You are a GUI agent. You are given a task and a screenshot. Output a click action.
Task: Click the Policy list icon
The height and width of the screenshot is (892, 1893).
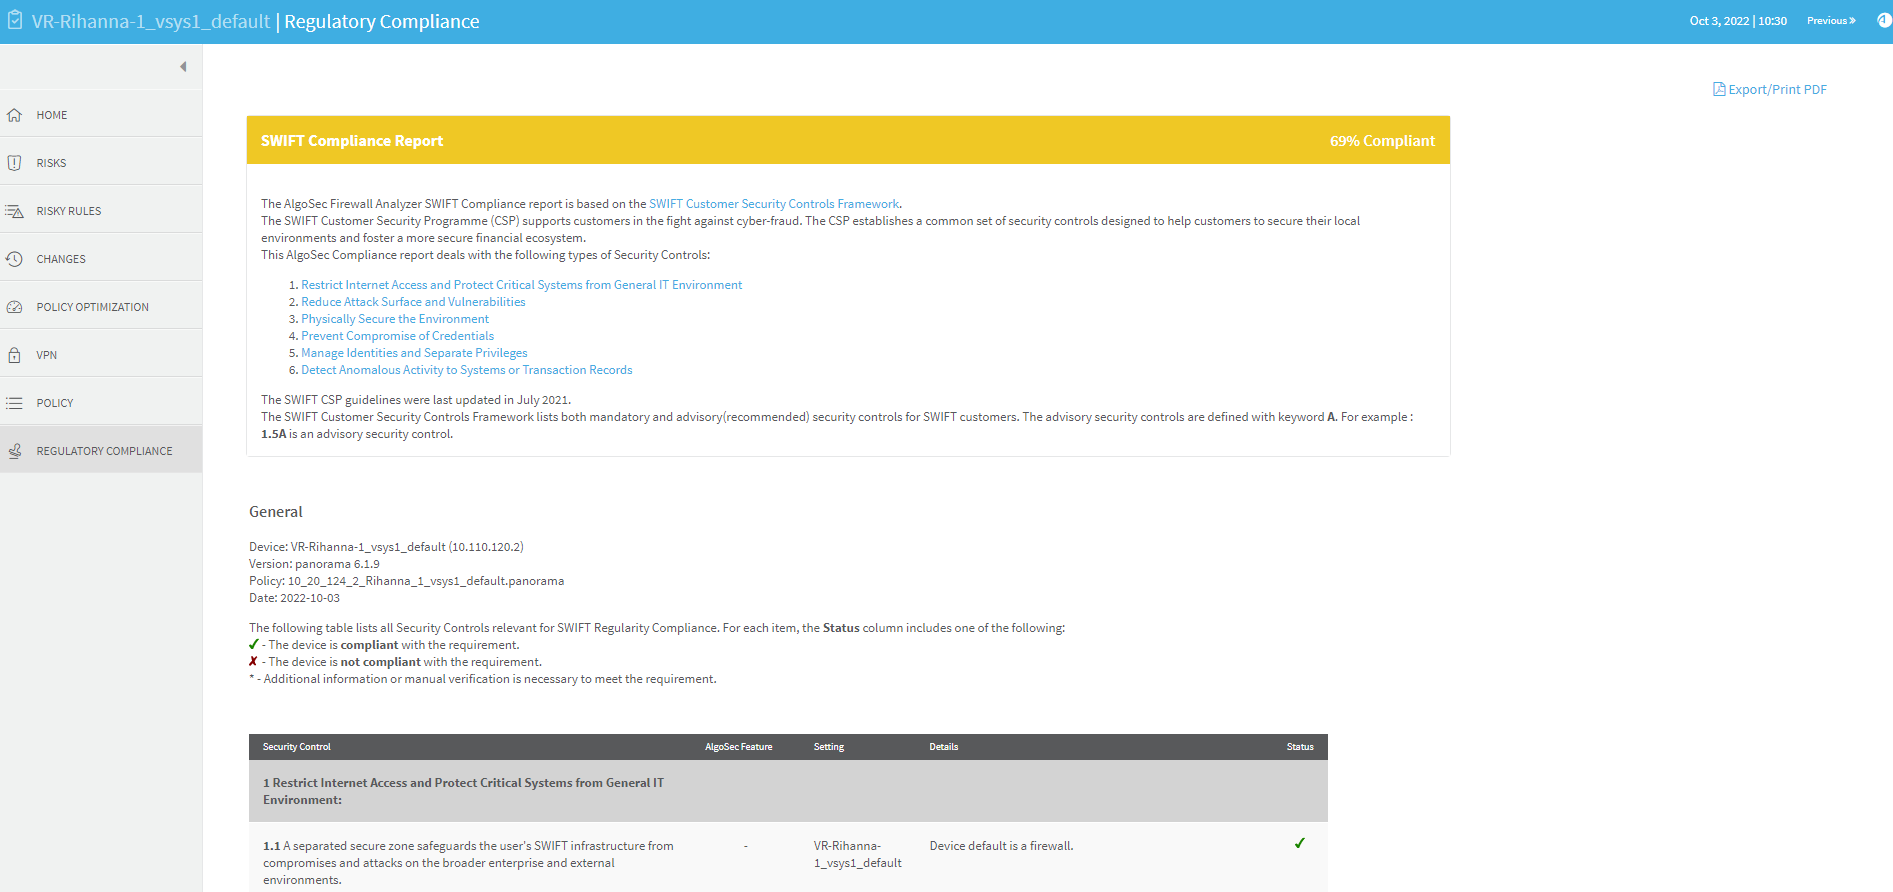coord(14,403)
